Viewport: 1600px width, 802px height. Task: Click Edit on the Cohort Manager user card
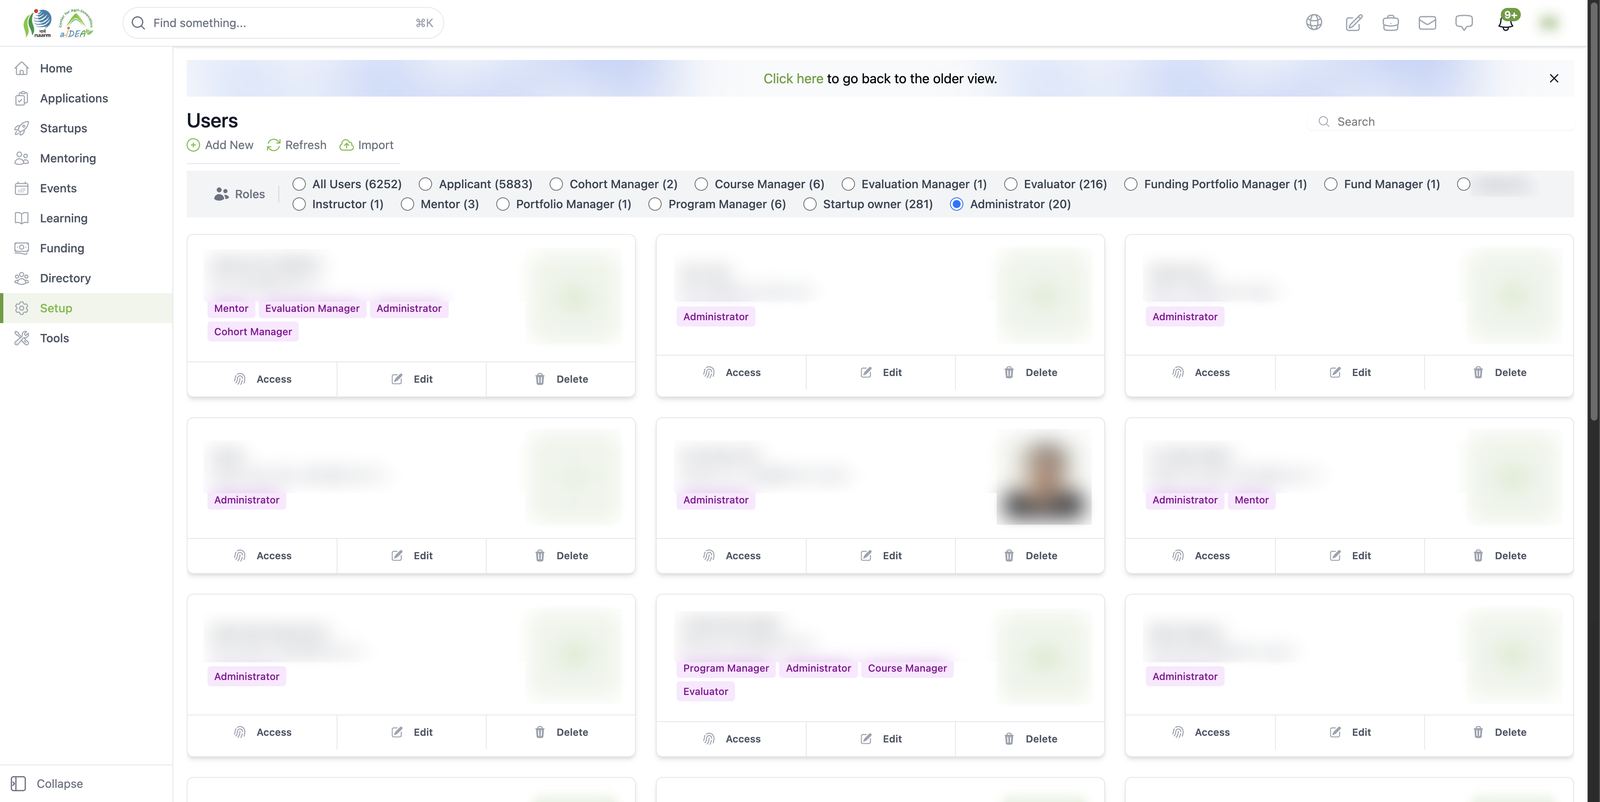(411, 379)
